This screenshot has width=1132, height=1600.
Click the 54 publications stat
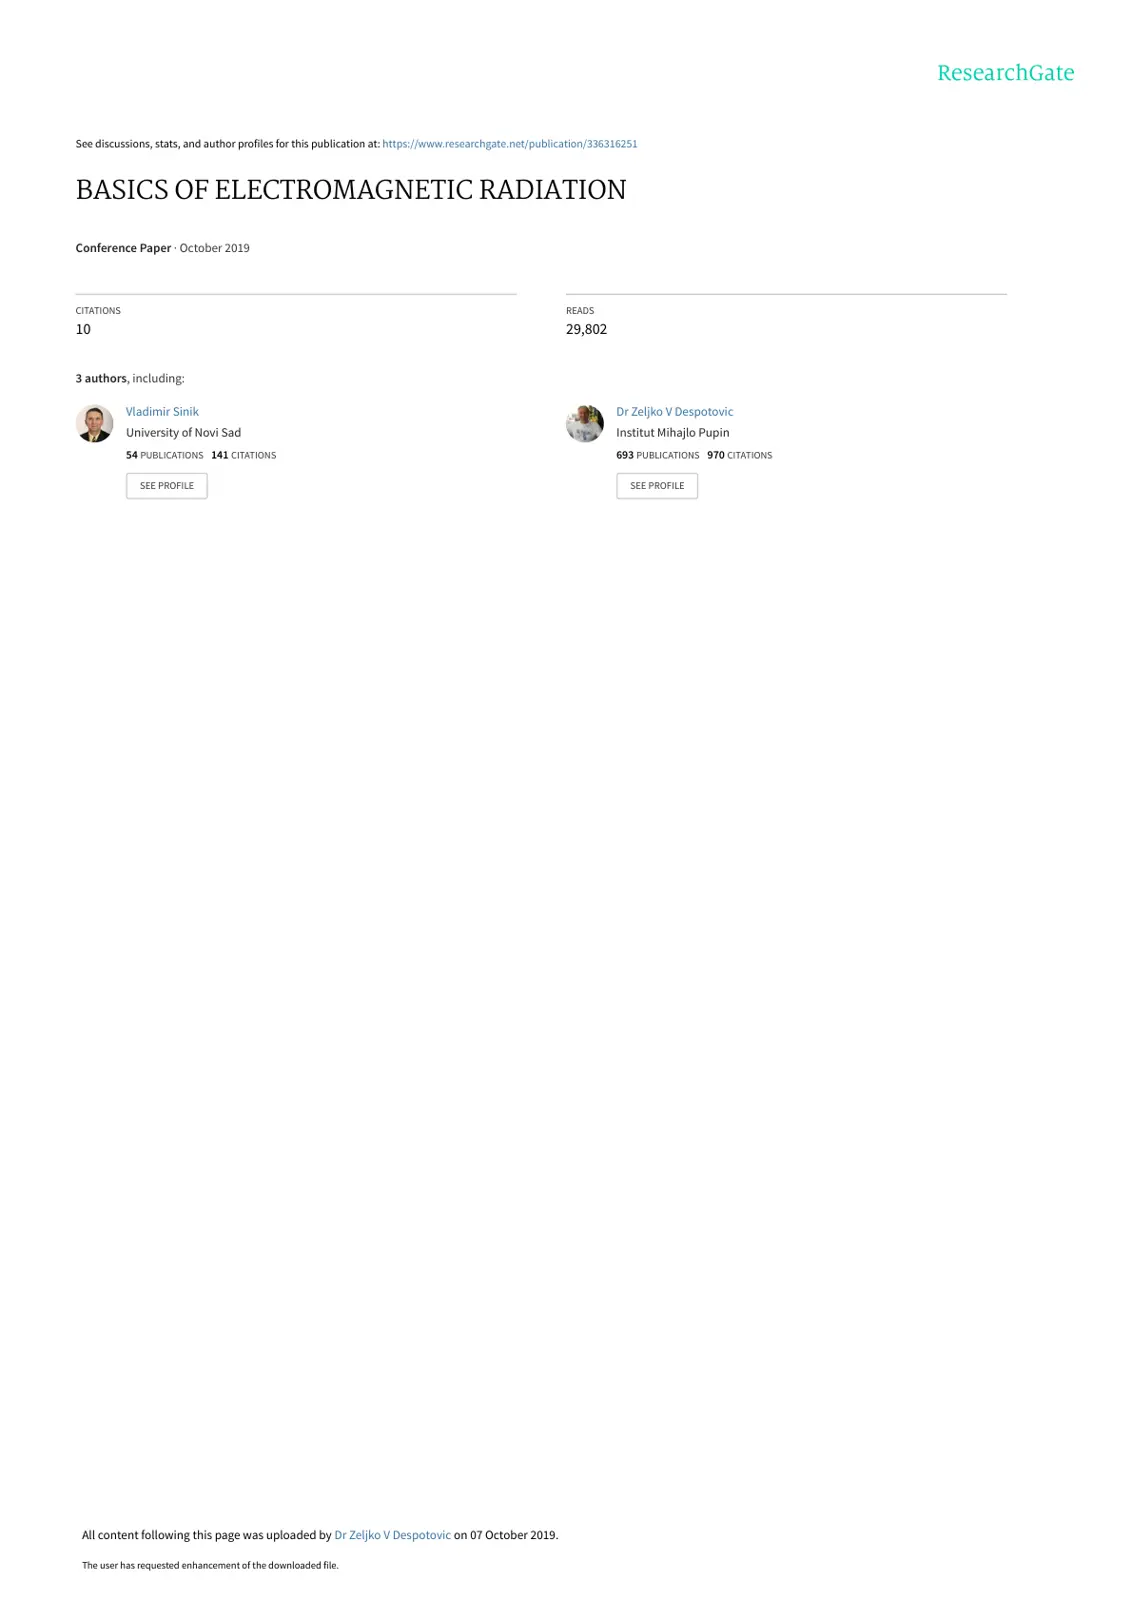pyautogui.click(x=164, y=455)
